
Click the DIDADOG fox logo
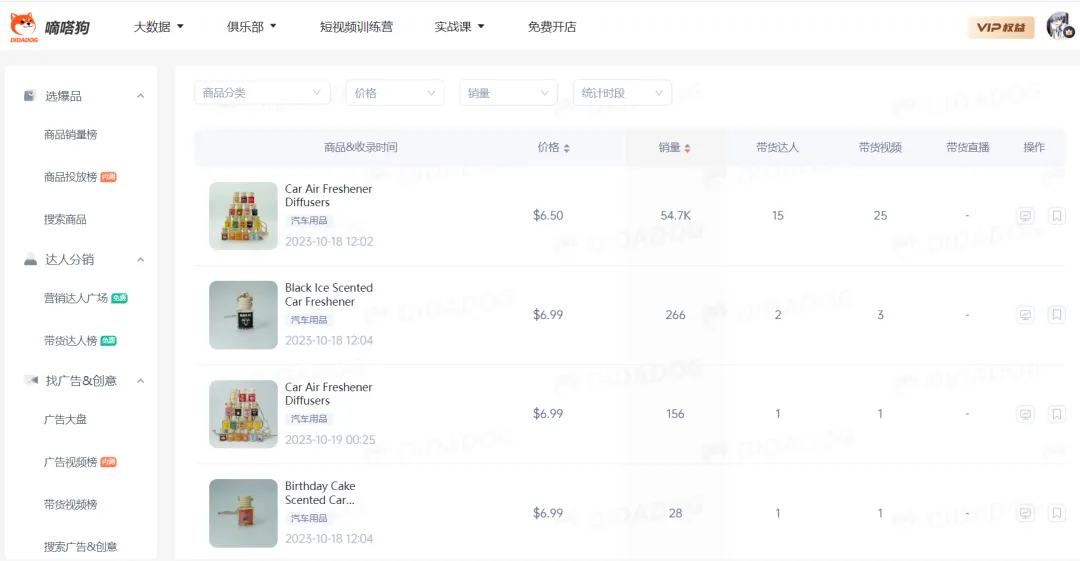click(x=23, y=28)
